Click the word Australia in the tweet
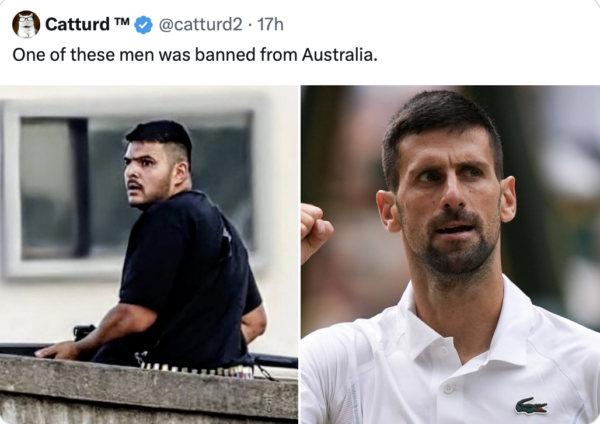 point(339,55)
